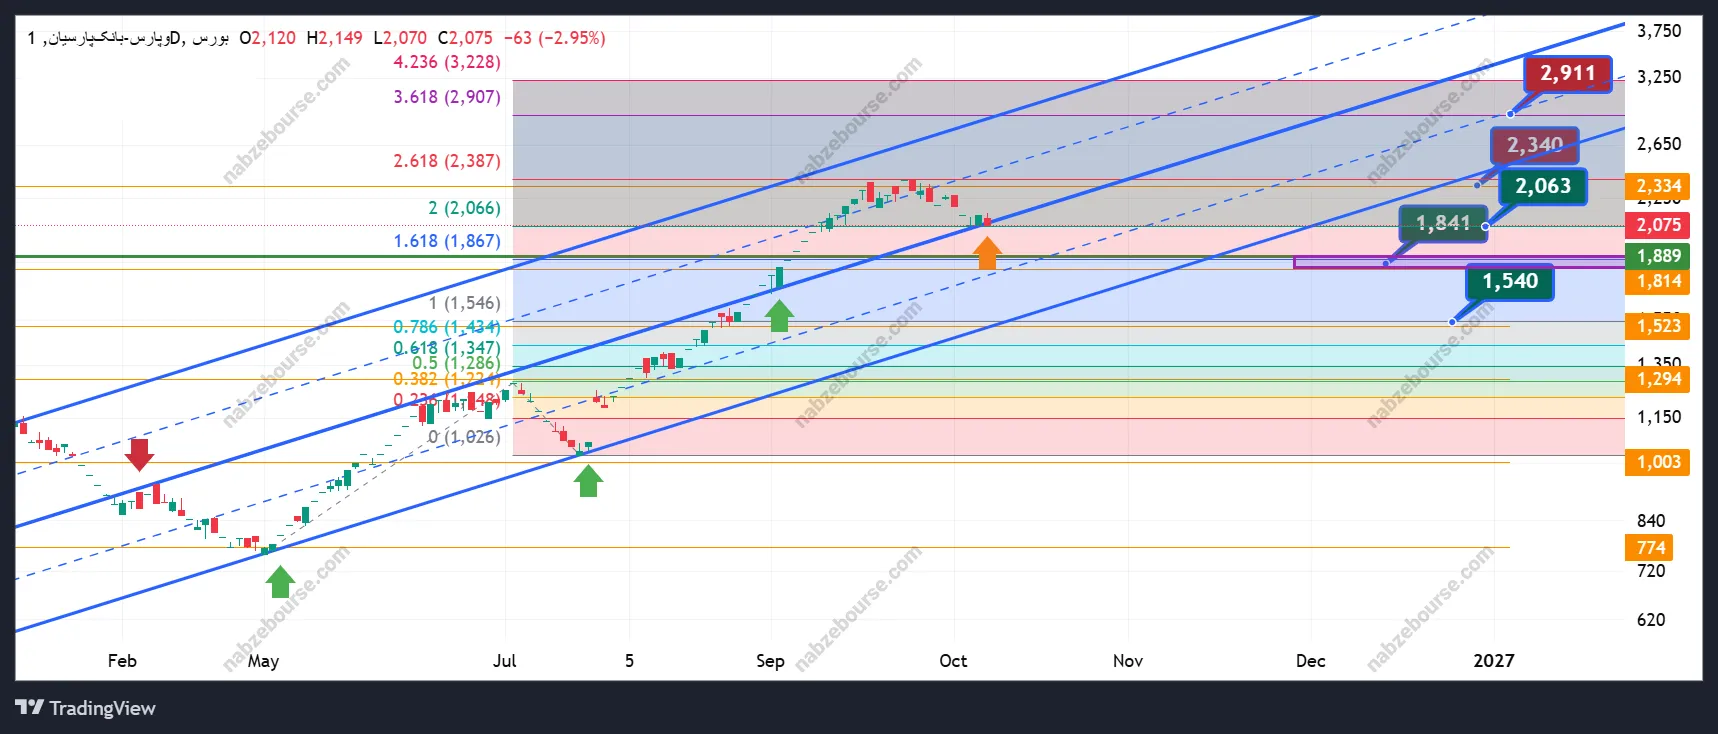Click the 2,340 price callout
The height and width of the screenshot is (734, 1718).
coord(1535,146)
